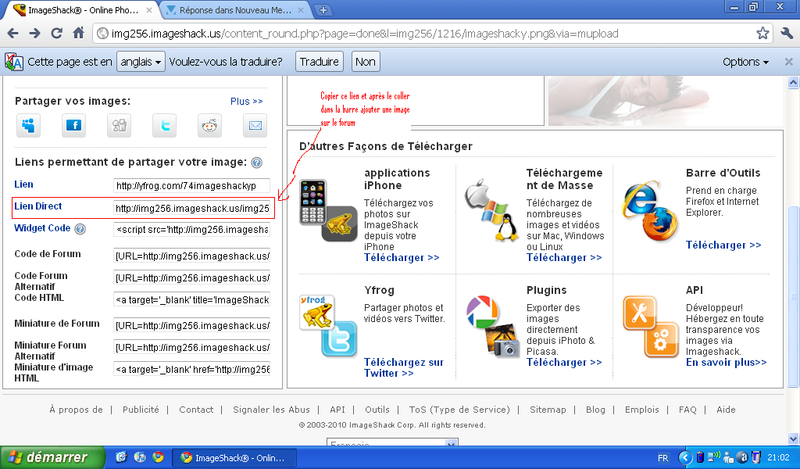The width and height of the screenshot is (800, 469).
Task: Open the translation Options dropdown
Action: [x=745, y=62]
